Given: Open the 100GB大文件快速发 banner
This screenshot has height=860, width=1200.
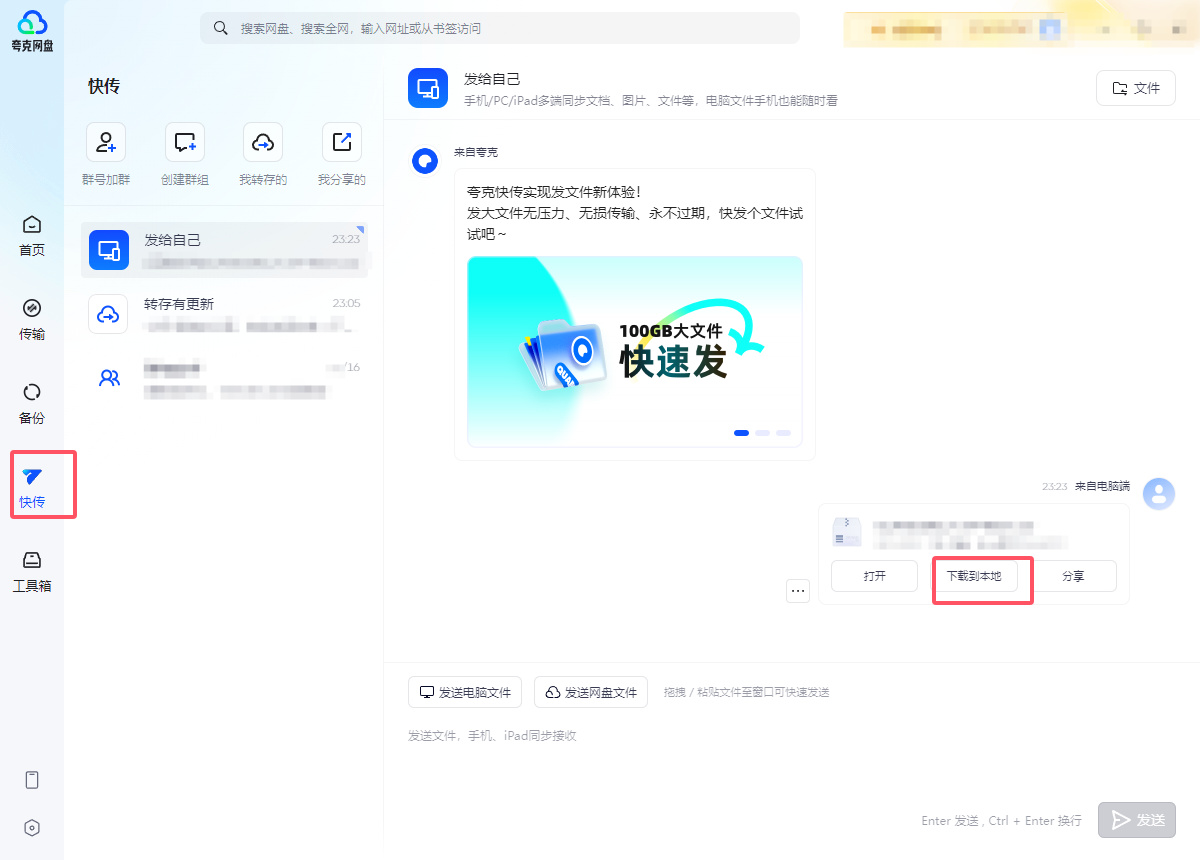Looking at the screenshot, I should [x=635, y=351].
